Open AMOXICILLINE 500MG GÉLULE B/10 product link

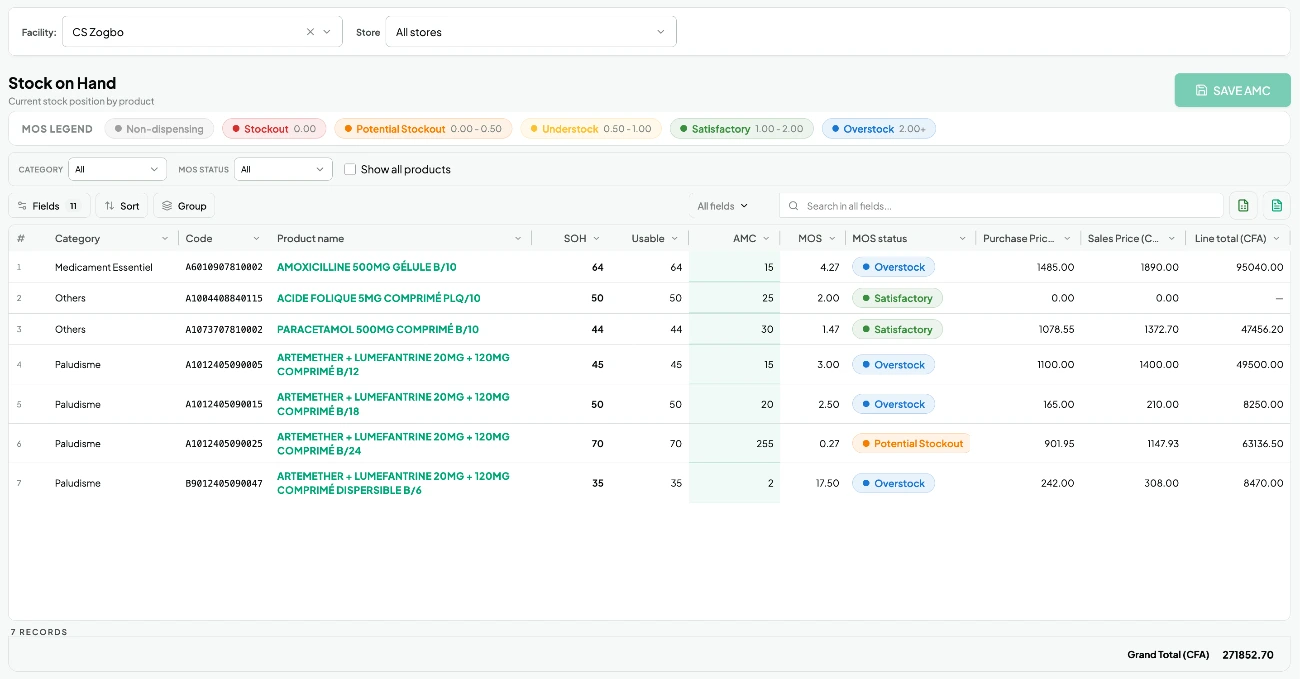366,267
